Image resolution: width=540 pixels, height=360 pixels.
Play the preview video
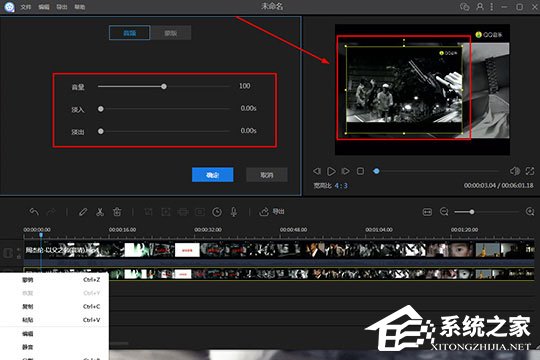pos(331,171)
